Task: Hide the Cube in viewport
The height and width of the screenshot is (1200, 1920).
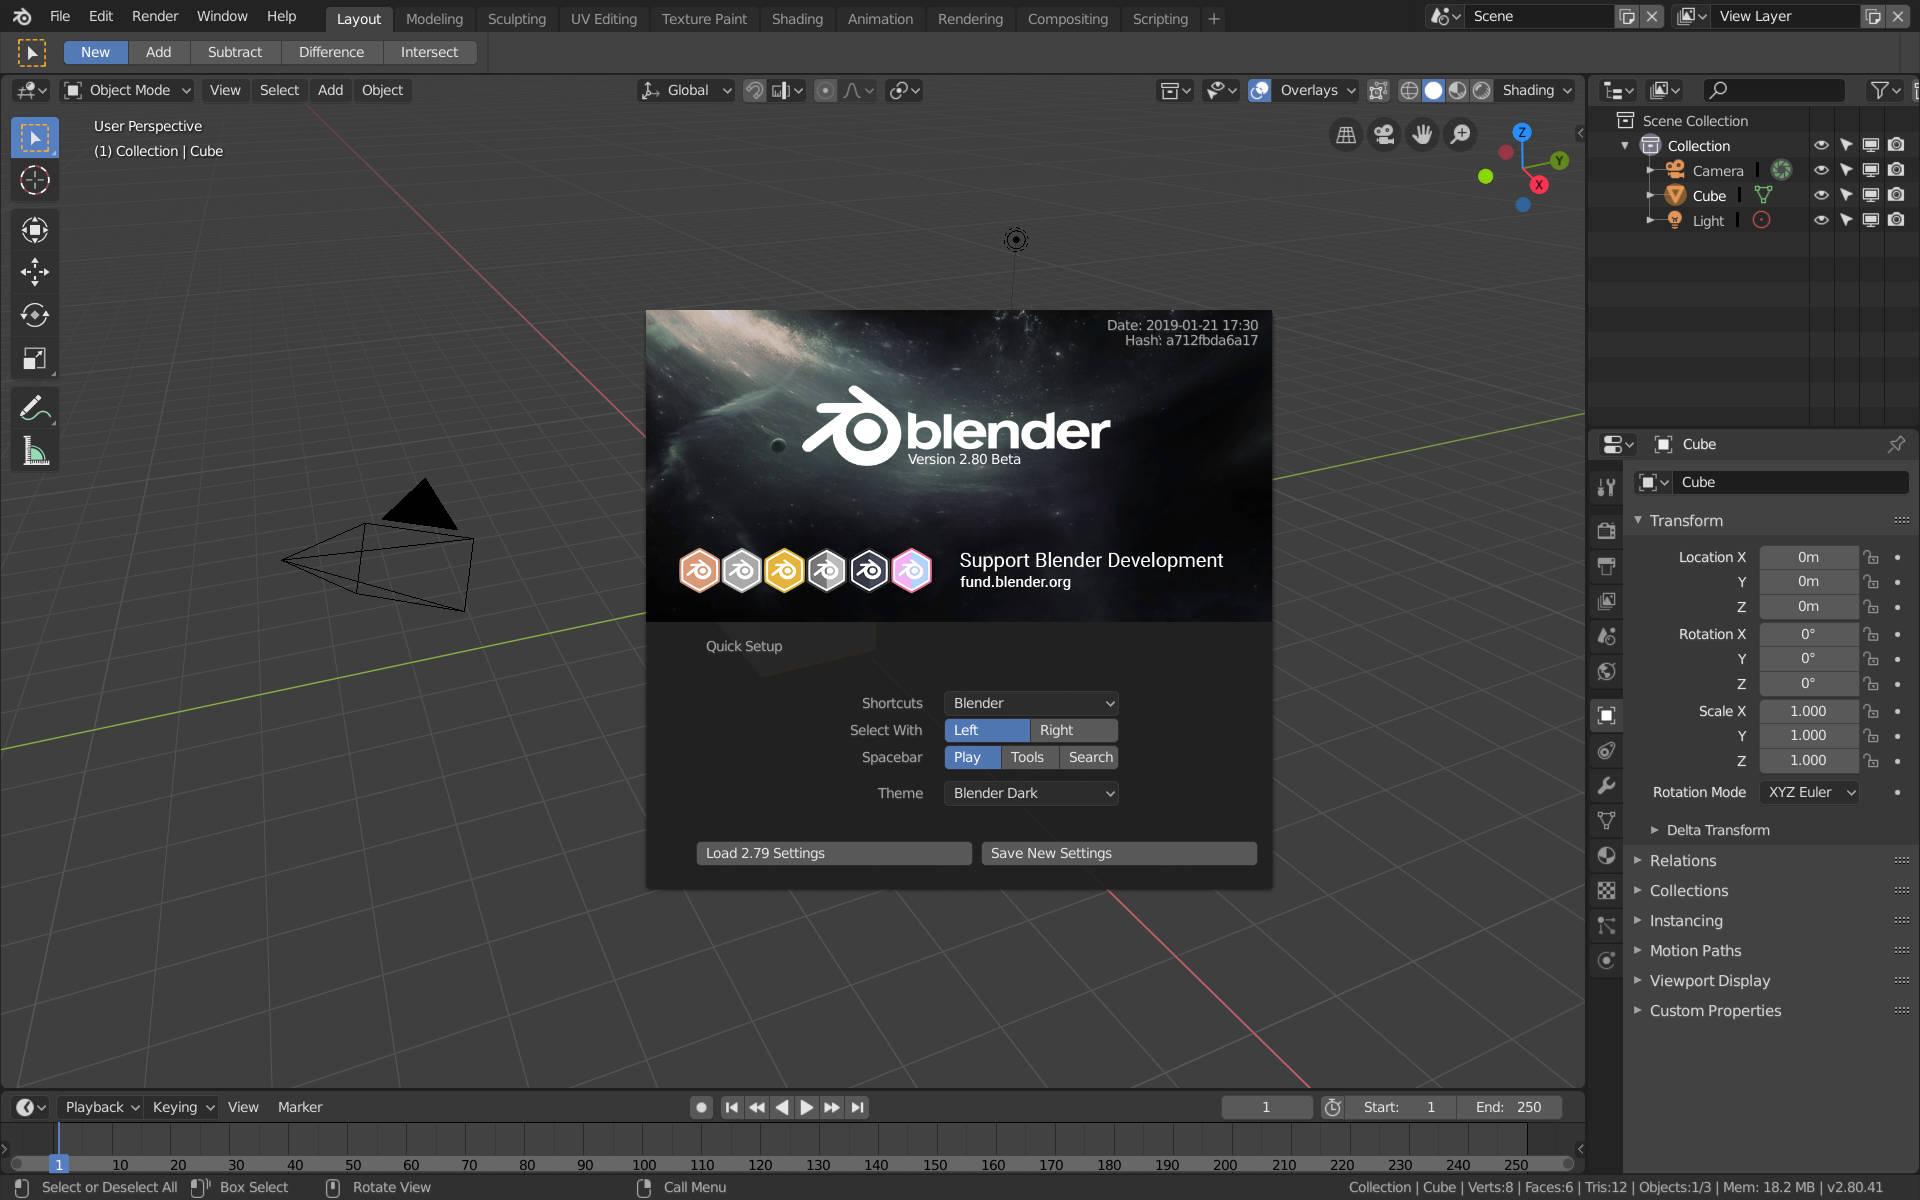Action: (1821, 195)
